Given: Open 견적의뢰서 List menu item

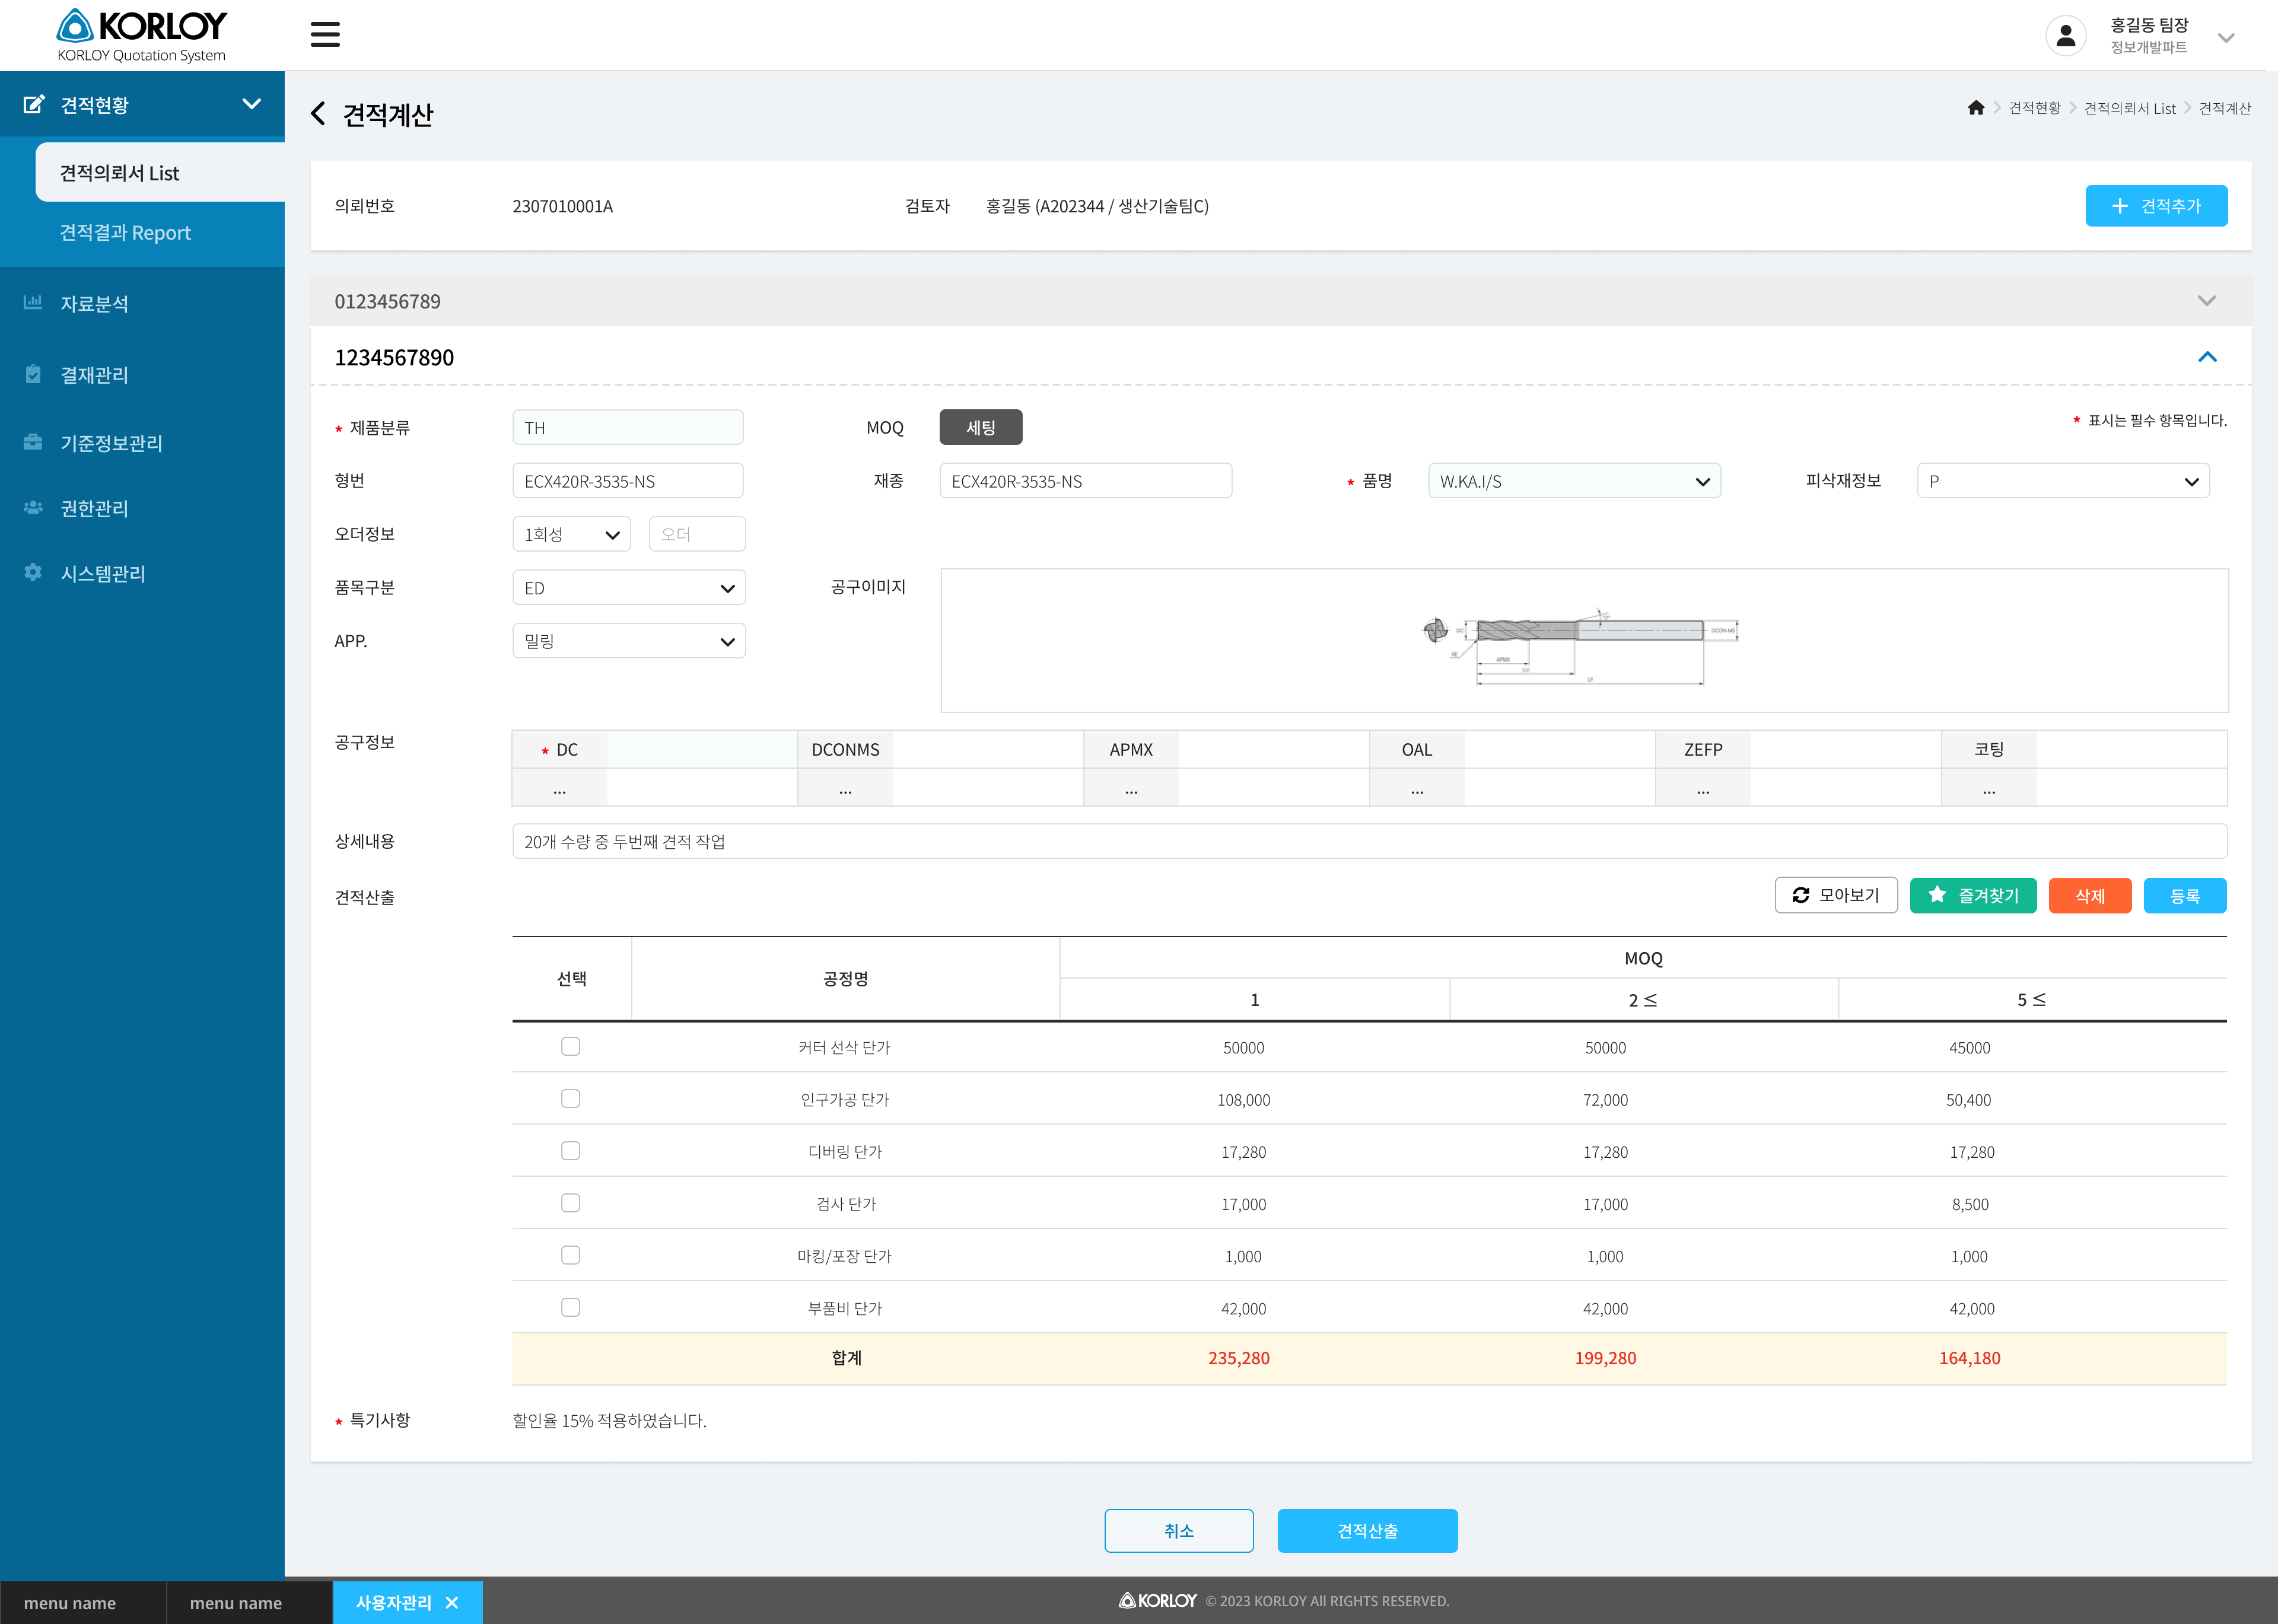Looking at the screenshot, I should point(160,172).
